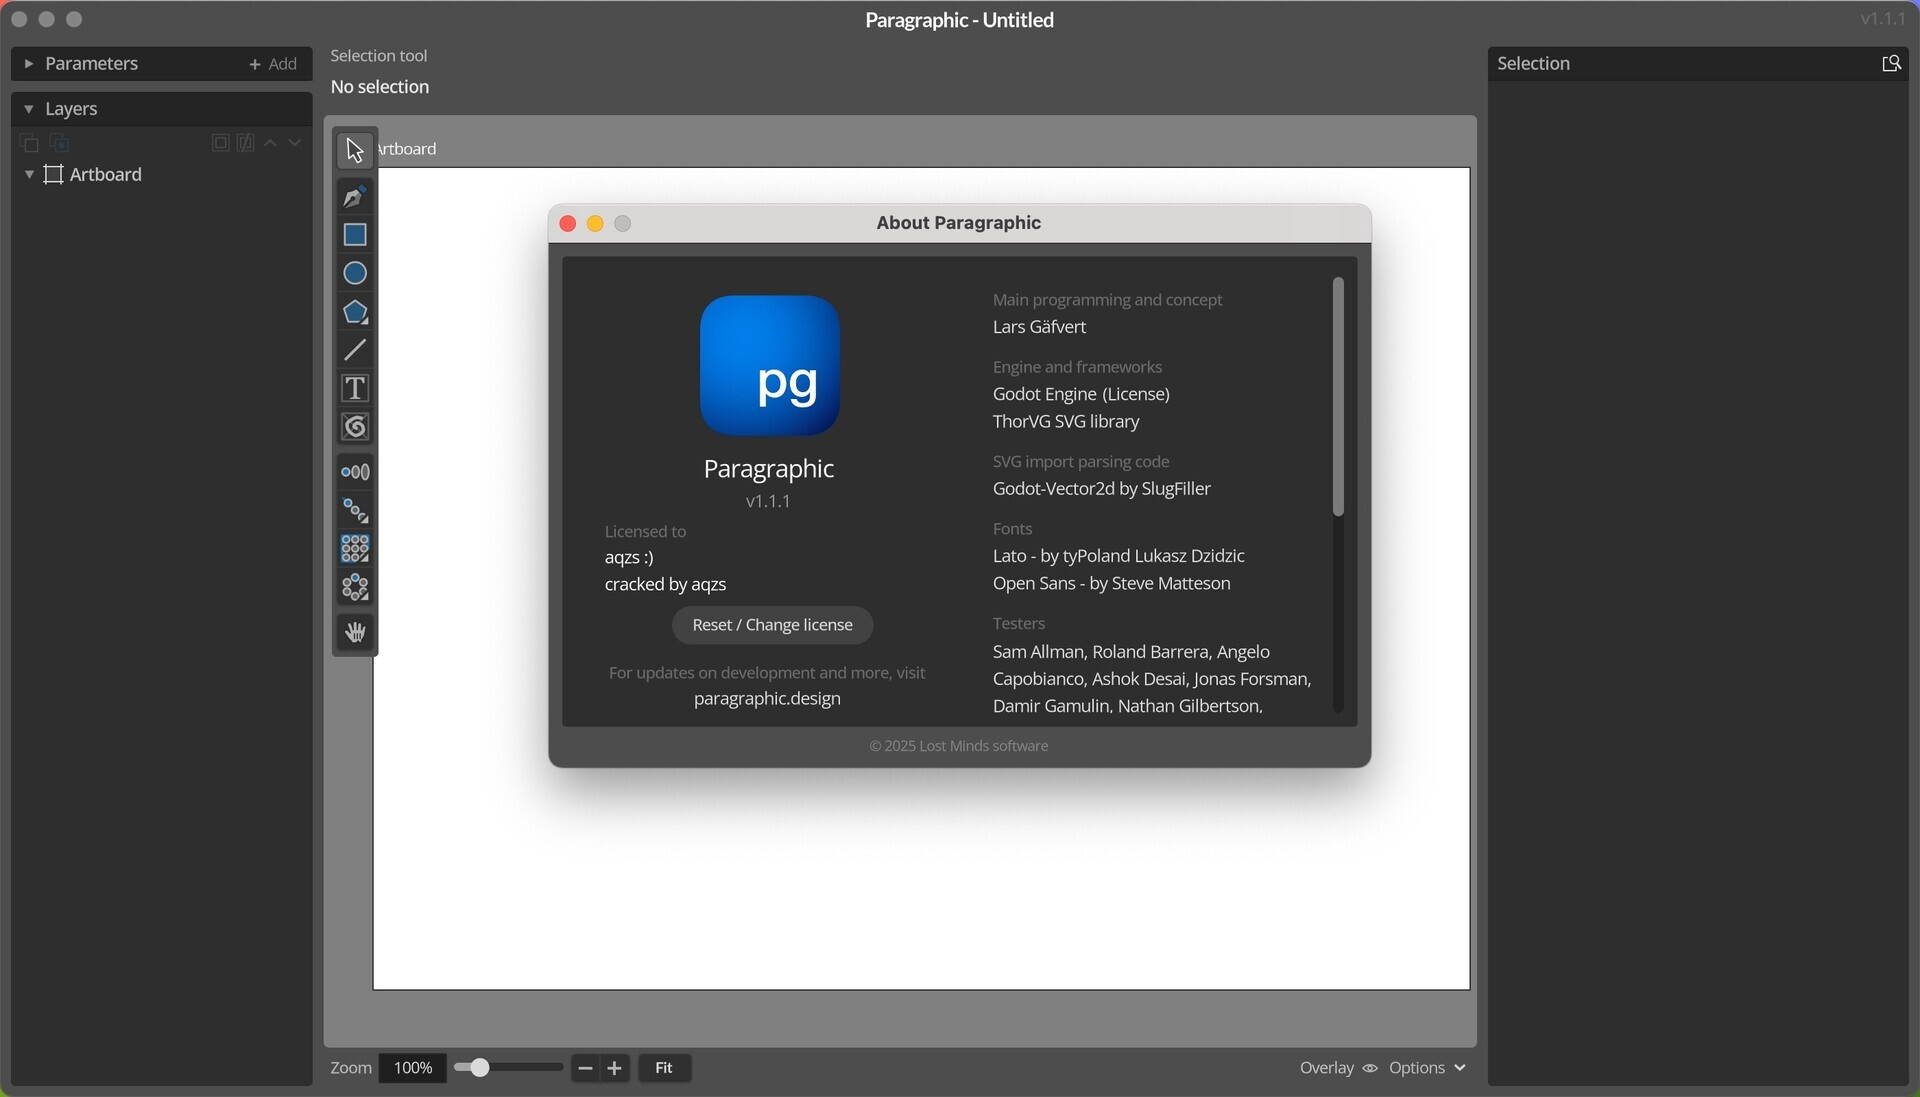
Task: Select the Pen tool
Action: point(354,196)
